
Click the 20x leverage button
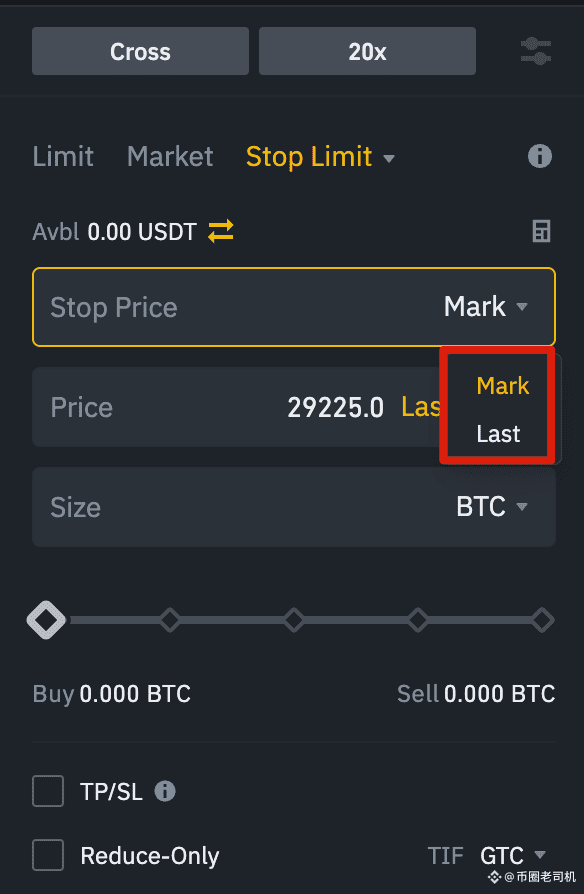coord(367,51)
